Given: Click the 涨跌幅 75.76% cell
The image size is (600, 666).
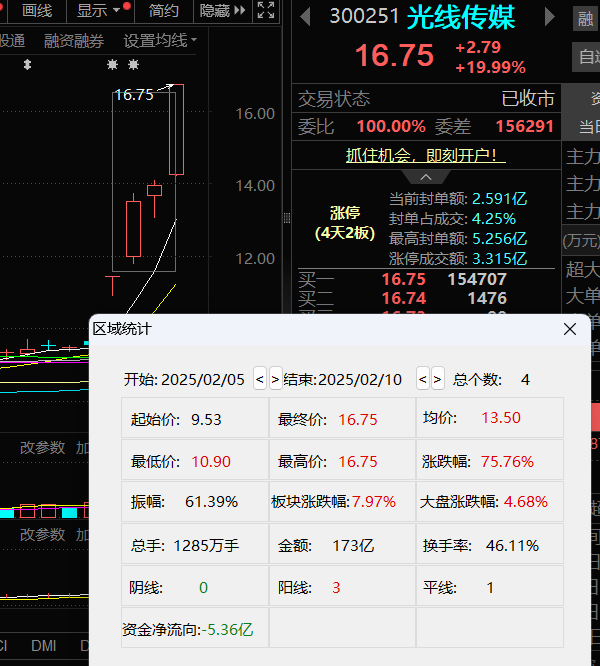Looking at the screenshot, I should click(490, 460).
